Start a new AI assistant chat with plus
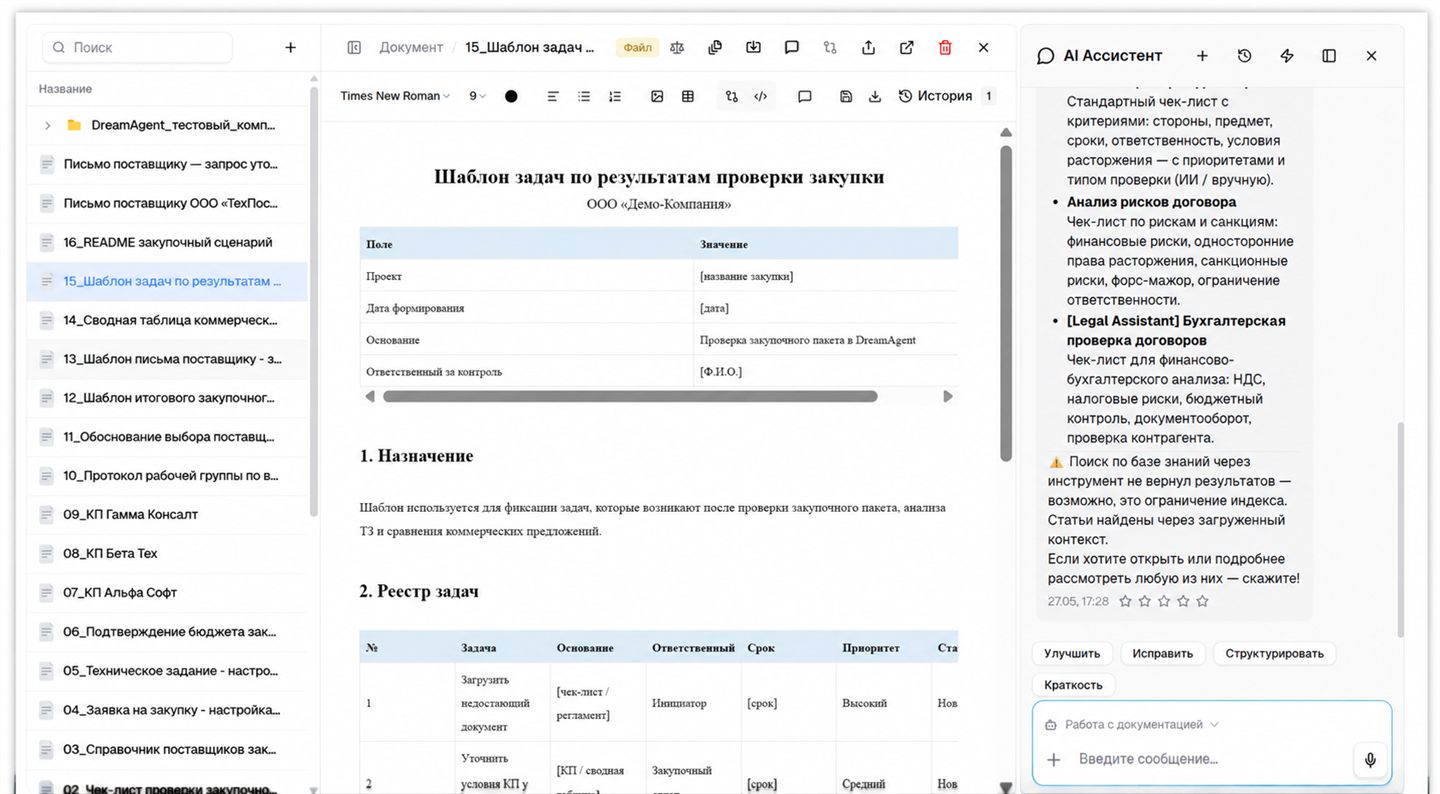This screenshot has height=794, width=1440. click(x=1202, y=56)
